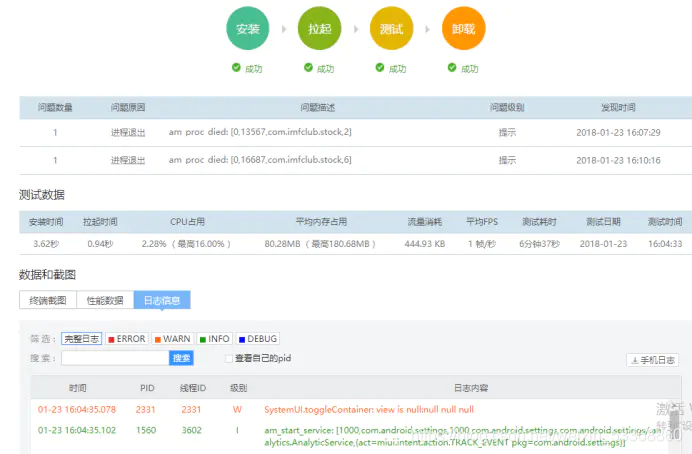Screen dimensions: 692x454
Task: Select the 日志信息 tab
Action: click(x=162, y=300)
